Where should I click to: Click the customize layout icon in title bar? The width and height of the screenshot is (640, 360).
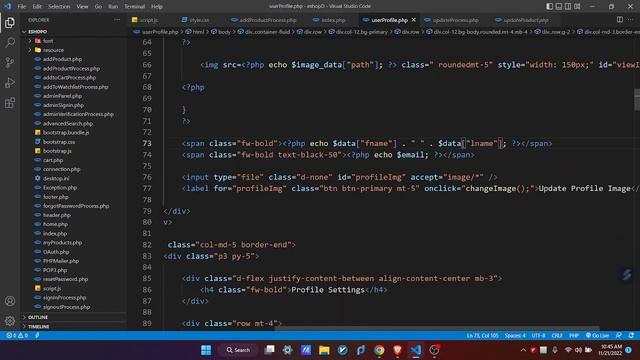(577, 6)
